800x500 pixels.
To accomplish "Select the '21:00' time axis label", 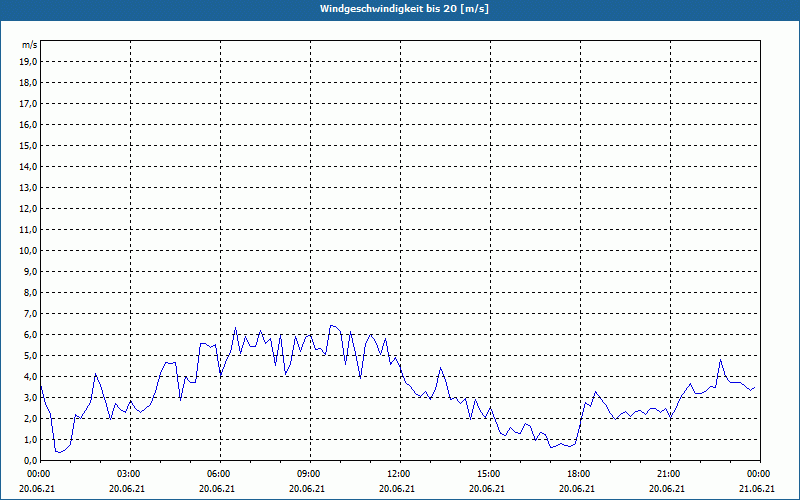I will (667, 474).
